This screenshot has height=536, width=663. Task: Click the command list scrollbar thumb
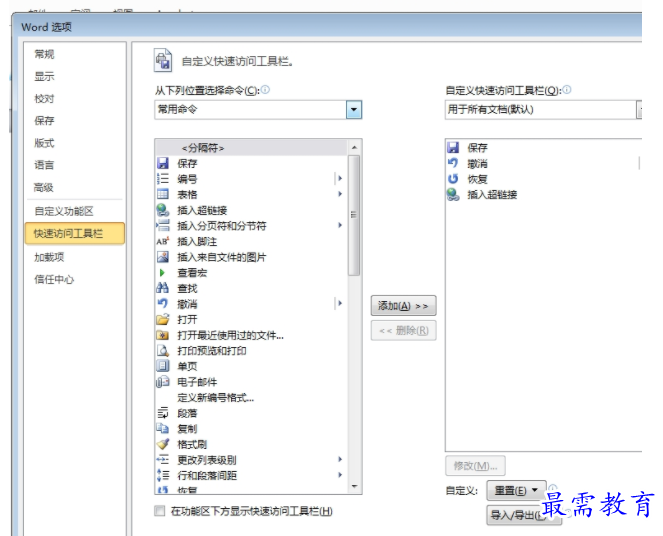click(354, 215)
